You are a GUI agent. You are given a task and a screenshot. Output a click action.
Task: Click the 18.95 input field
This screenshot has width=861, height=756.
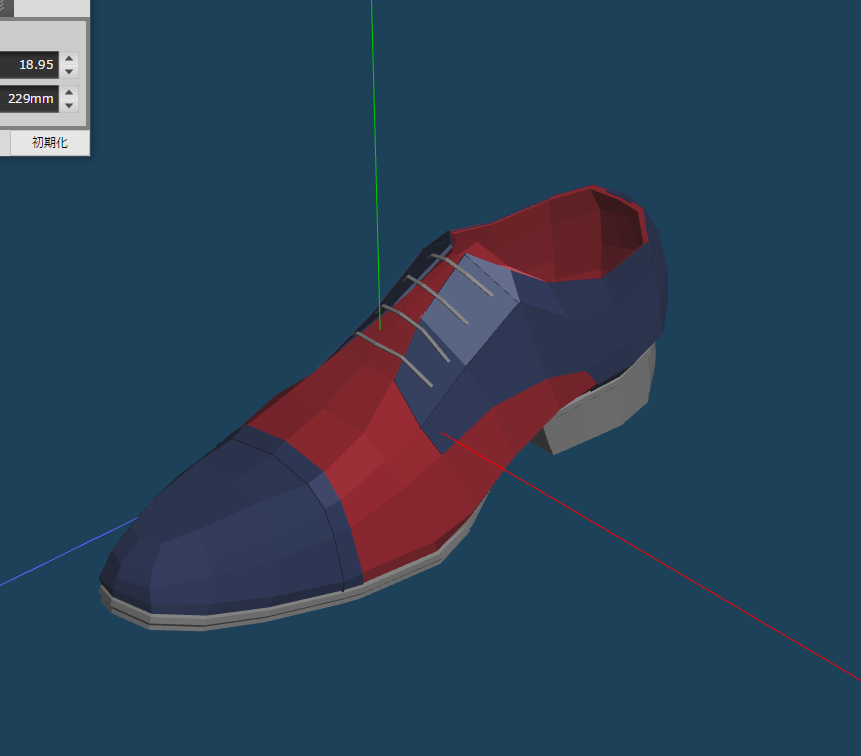pyautogui.click(x=29, y=65)
